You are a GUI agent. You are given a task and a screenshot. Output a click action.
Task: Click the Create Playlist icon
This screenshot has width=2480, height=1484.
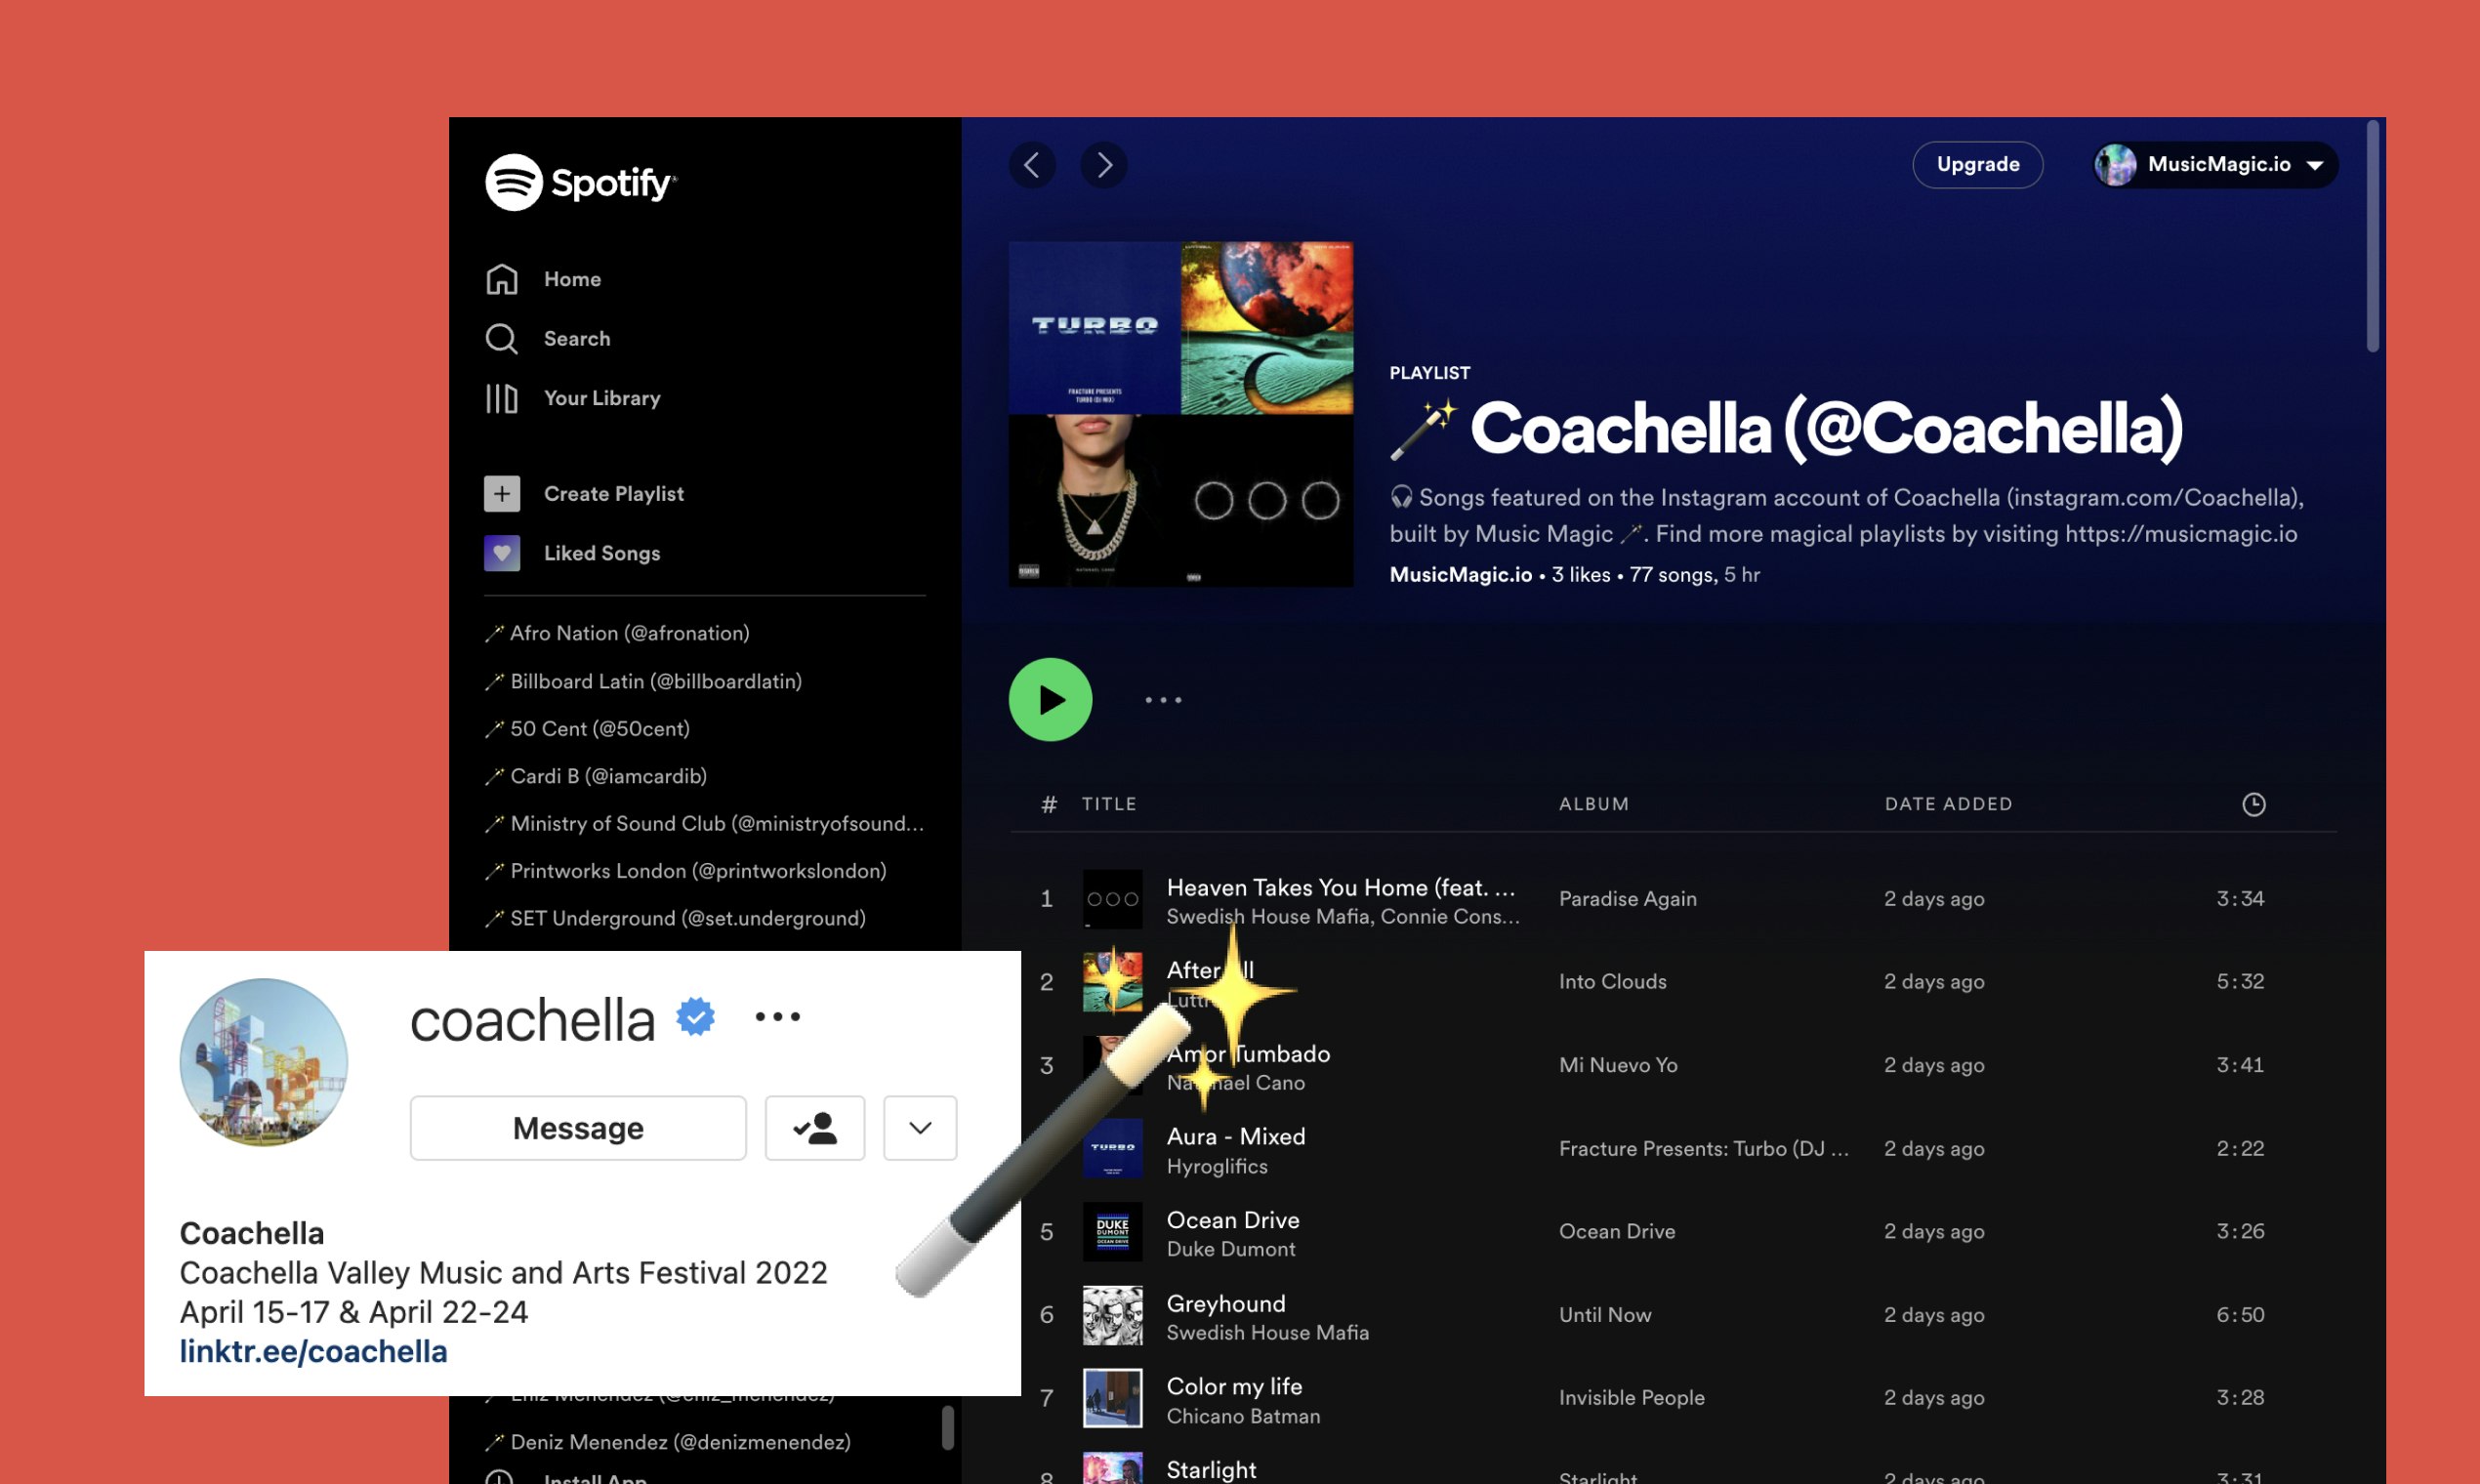pos(501,493)
